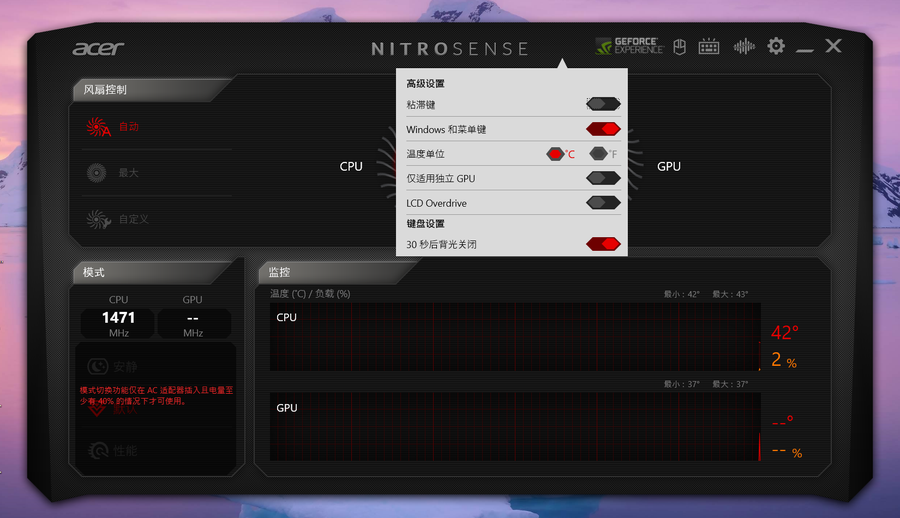Turn off 30 秒后背光关闭 switch

[x=603, y=244]
